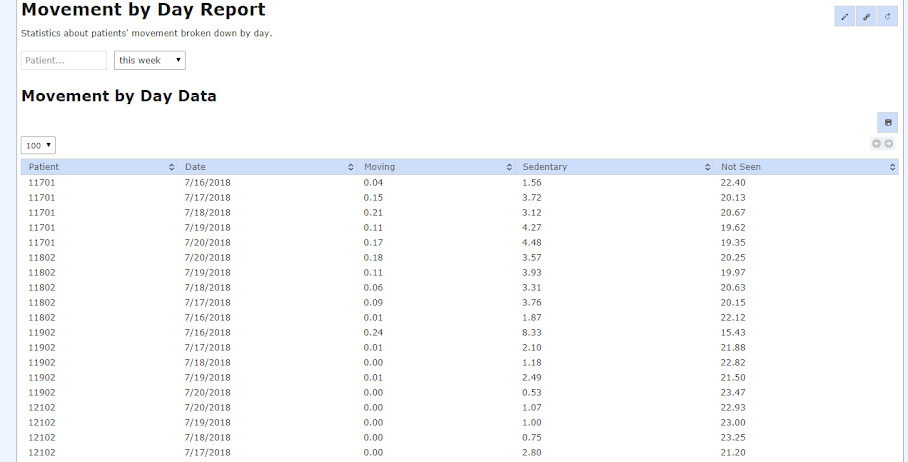
Task: Click Sedentary value 1.07
Action: (532, 408)
